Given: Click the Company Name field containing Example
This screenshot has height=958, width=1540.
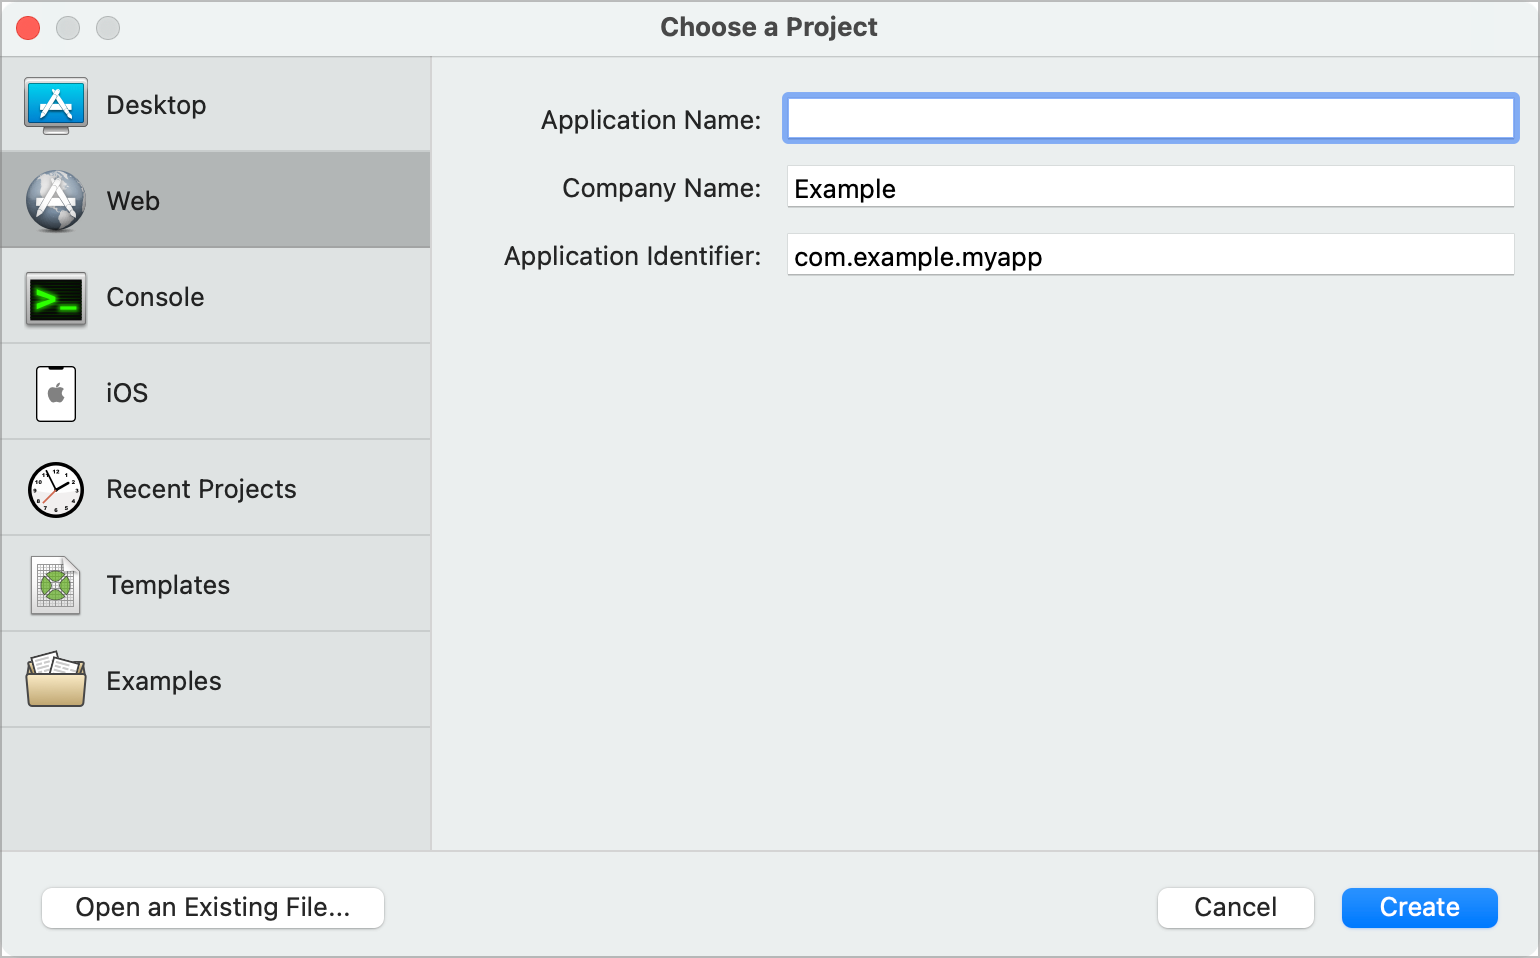Looking at the screenshot, I should point(1151,187).
